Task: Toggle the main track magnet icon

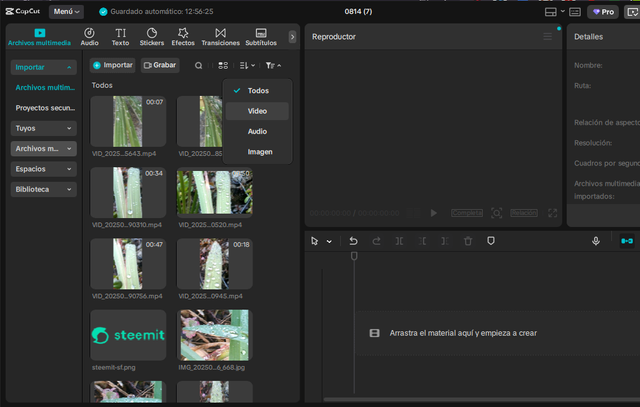Action: point(627,241)
